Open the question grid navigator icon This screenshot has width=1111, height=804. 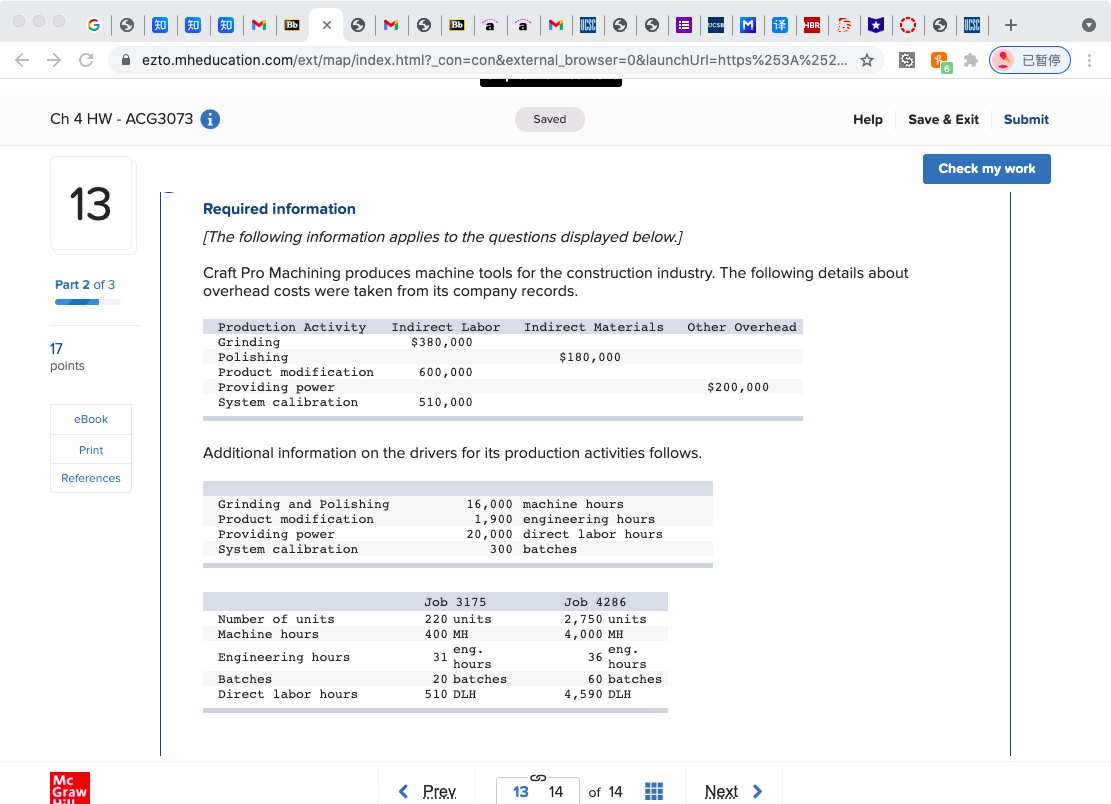click(x=654, y=791)
